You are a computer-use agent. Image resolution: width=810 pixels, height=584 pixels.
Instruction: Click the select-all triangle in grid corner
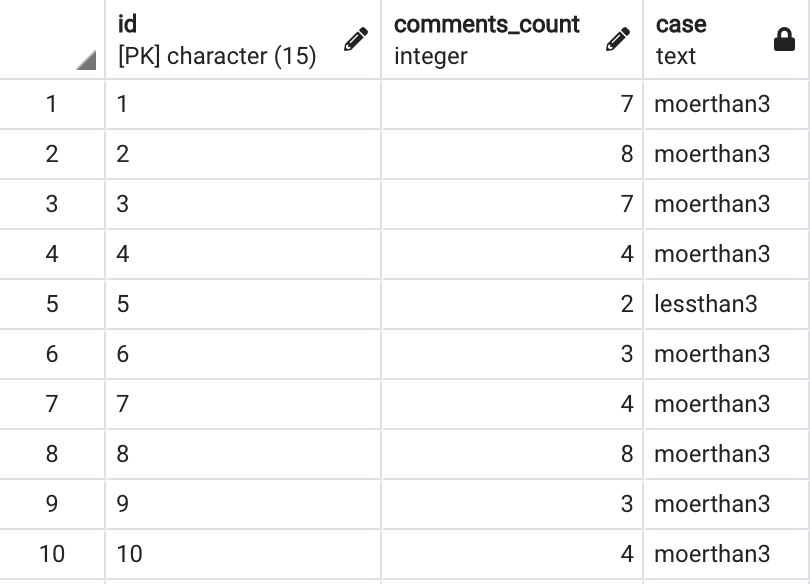[x=86, y=59]
